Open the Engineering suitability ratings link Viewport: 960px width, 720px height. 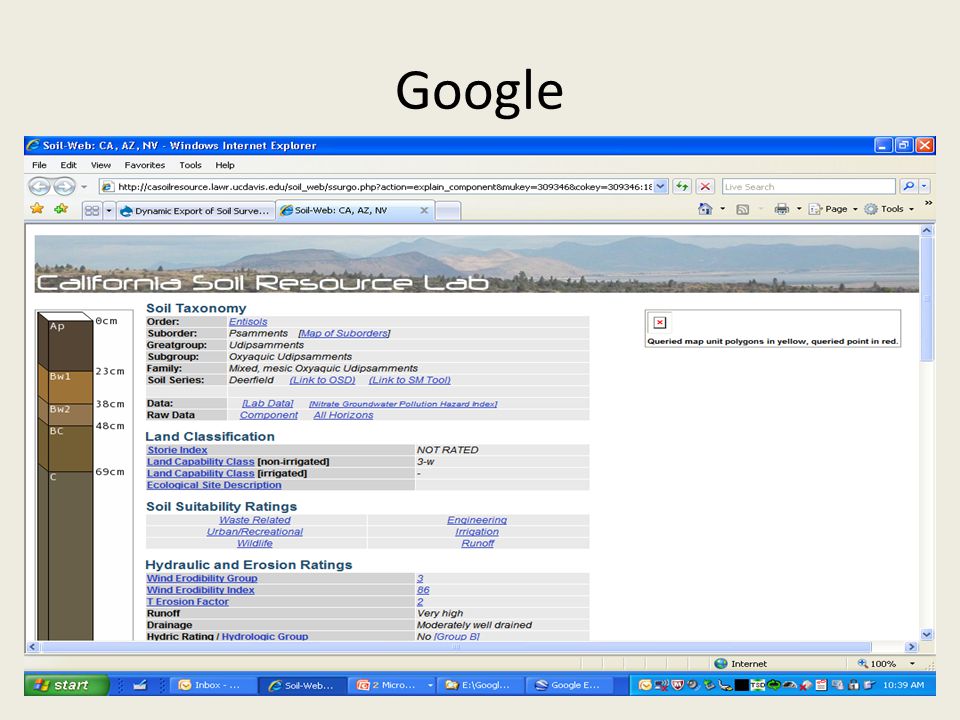pyautogui.click(x=477, y=520)
